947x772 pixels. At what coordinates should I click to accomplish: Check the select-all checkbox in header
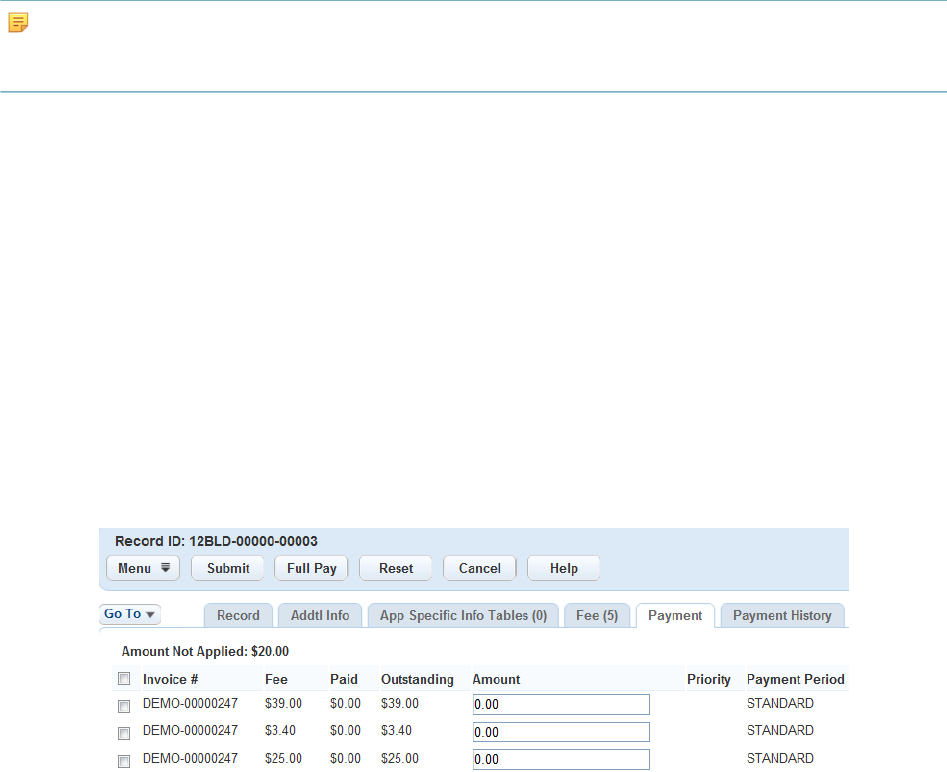(124, 678)
